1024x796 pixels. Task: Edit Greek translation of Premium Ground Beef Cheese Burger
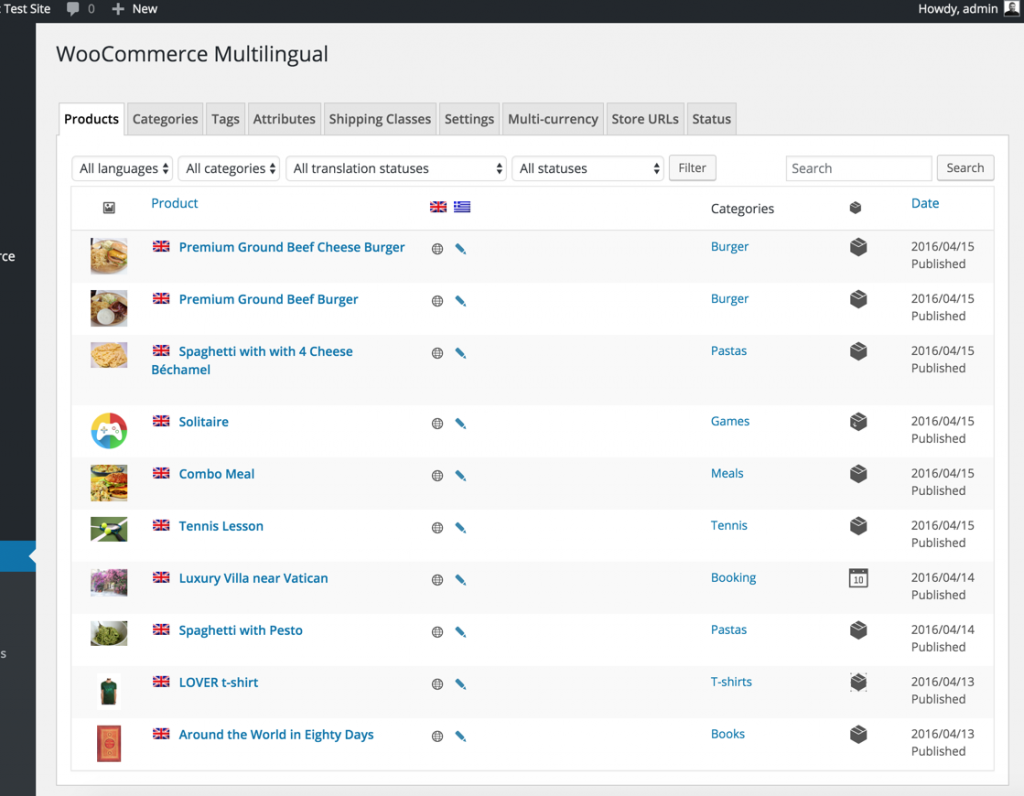point(460,249)
